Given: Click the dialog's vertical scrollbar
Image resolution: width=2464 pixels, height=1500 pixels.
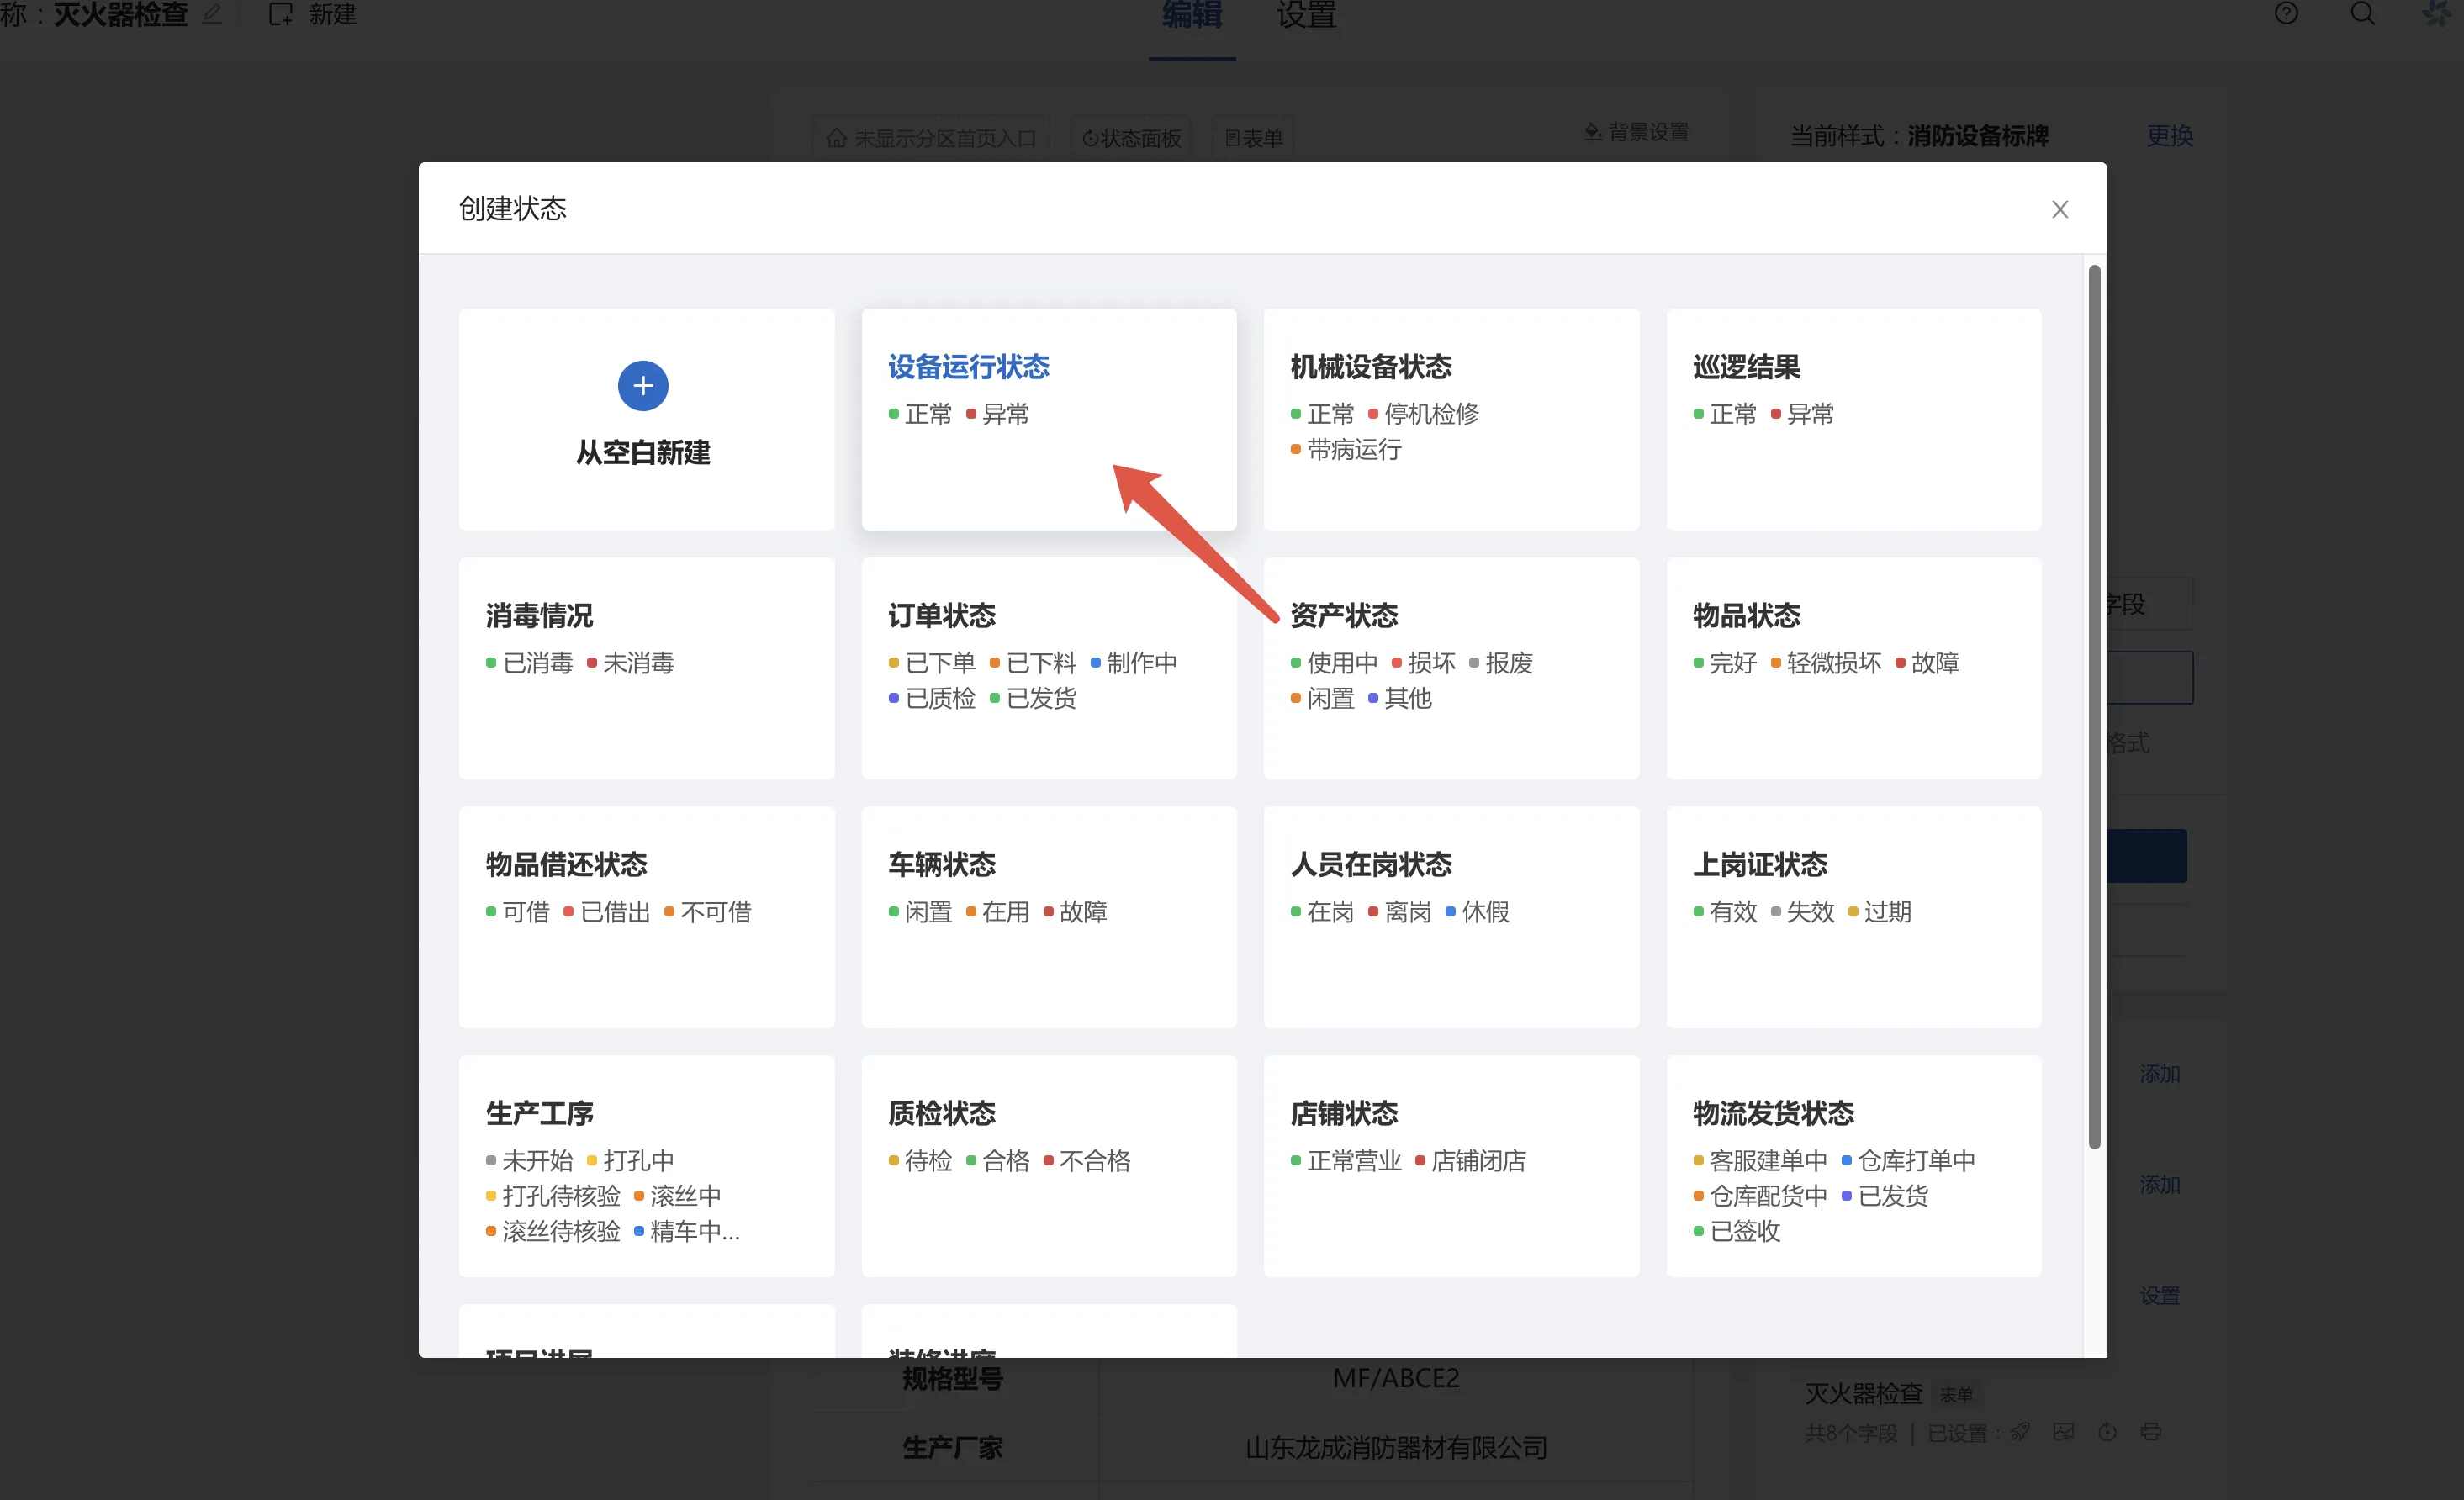Looking at the screenshot, I should click(x=2094, y=707).
